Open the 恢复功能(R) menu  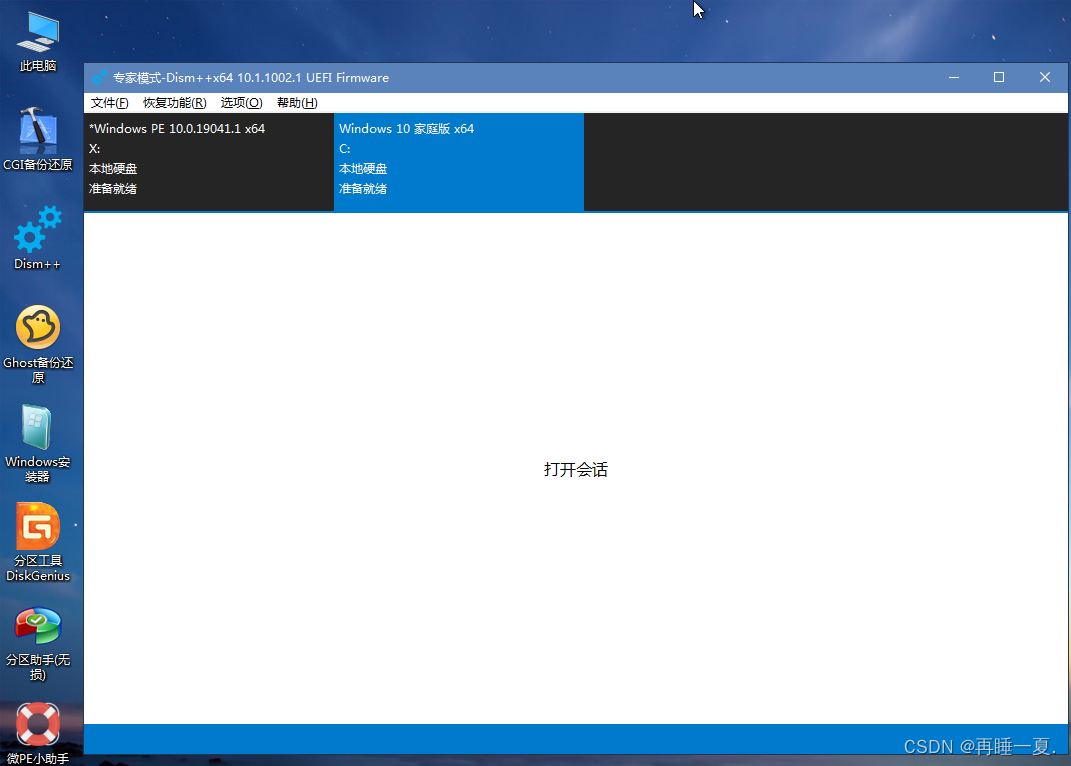pyautogui.click(x=175, y=102)
